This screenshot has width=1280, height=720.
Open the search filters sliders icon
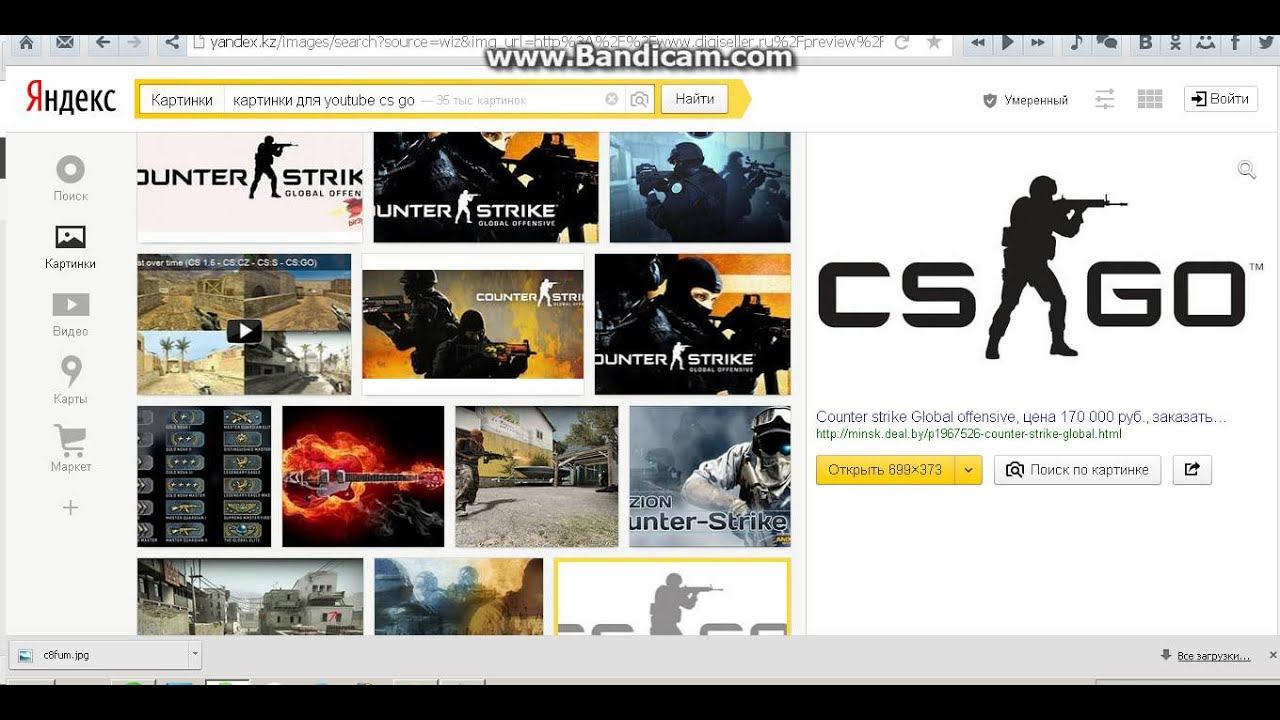(1104, 99)
